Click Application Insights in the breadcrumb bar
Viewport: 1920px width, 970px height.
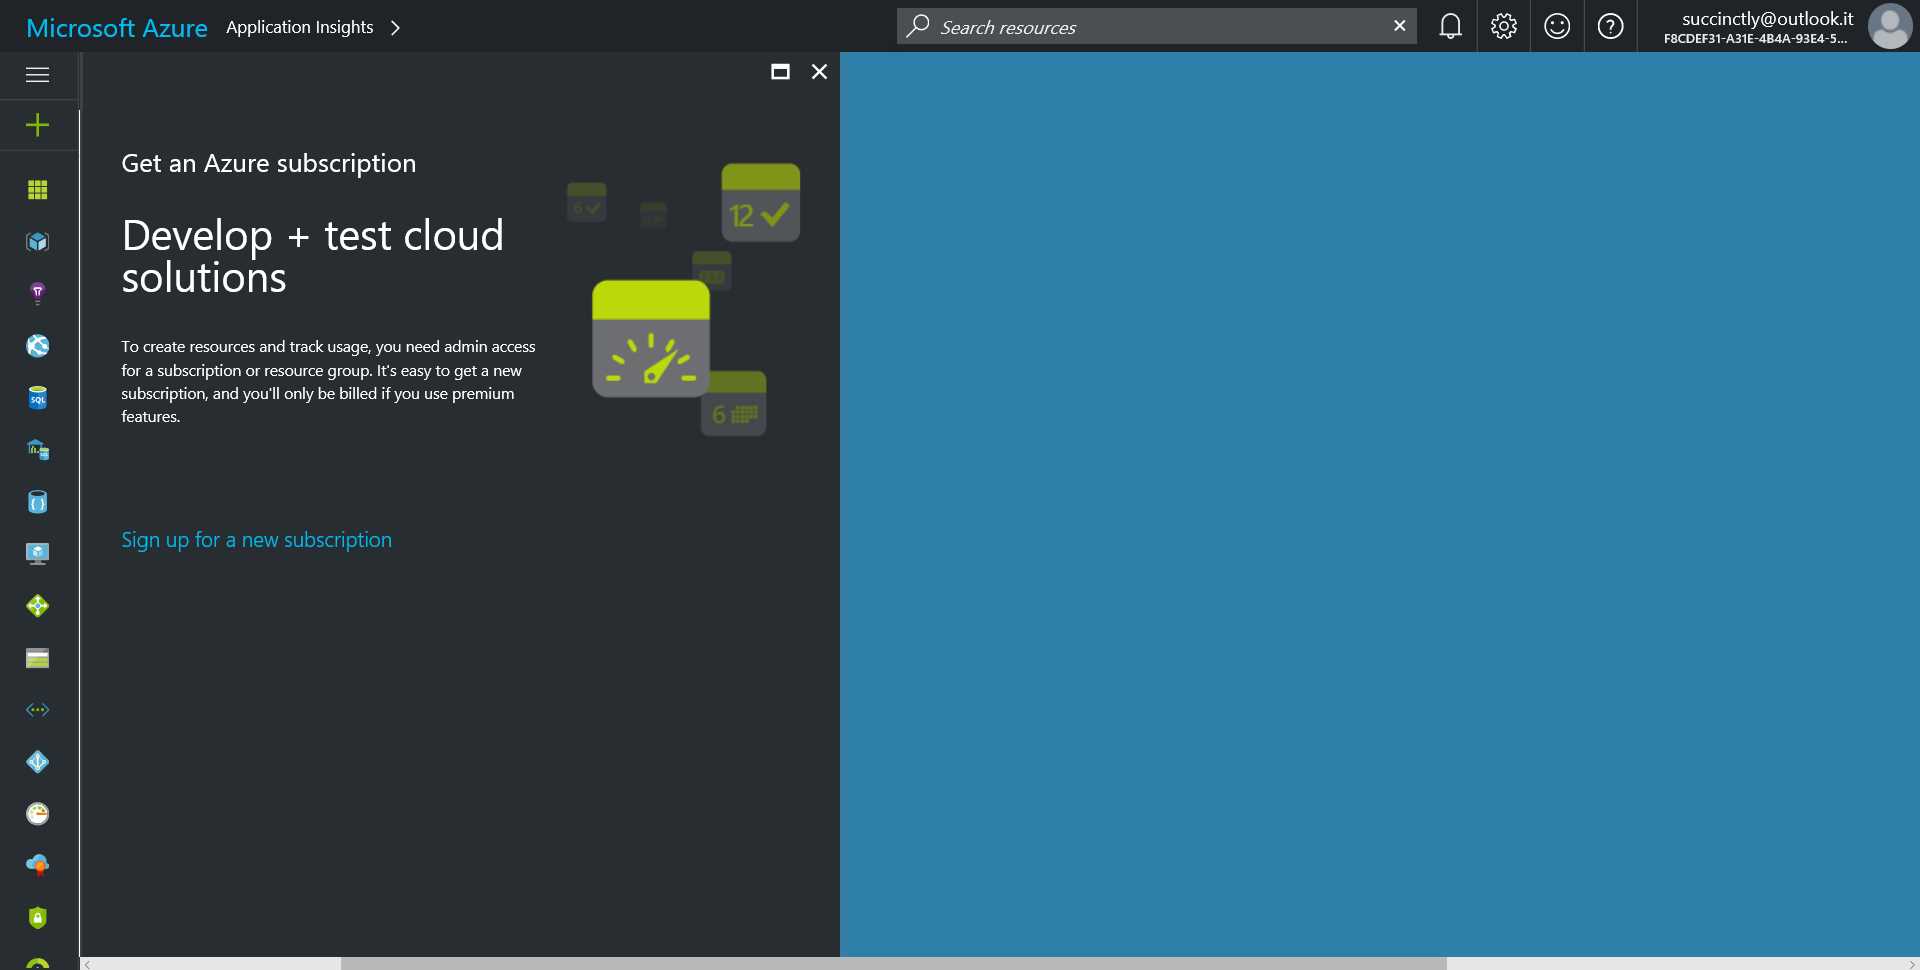click(x=299, y=27)
